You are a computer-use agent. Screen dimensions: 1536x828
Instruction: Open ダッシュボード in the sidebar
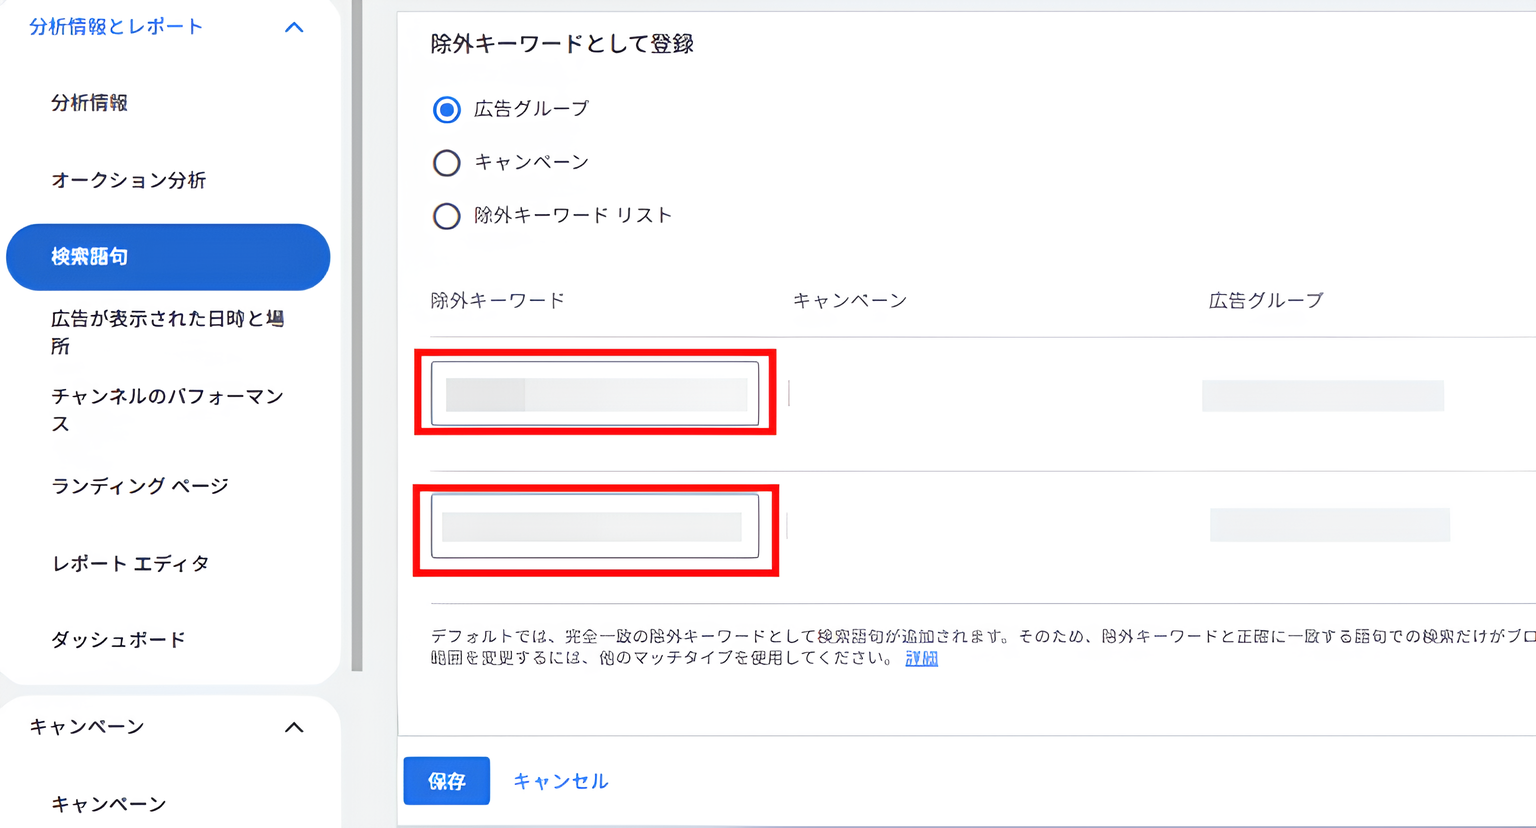[x=118, y=639]
